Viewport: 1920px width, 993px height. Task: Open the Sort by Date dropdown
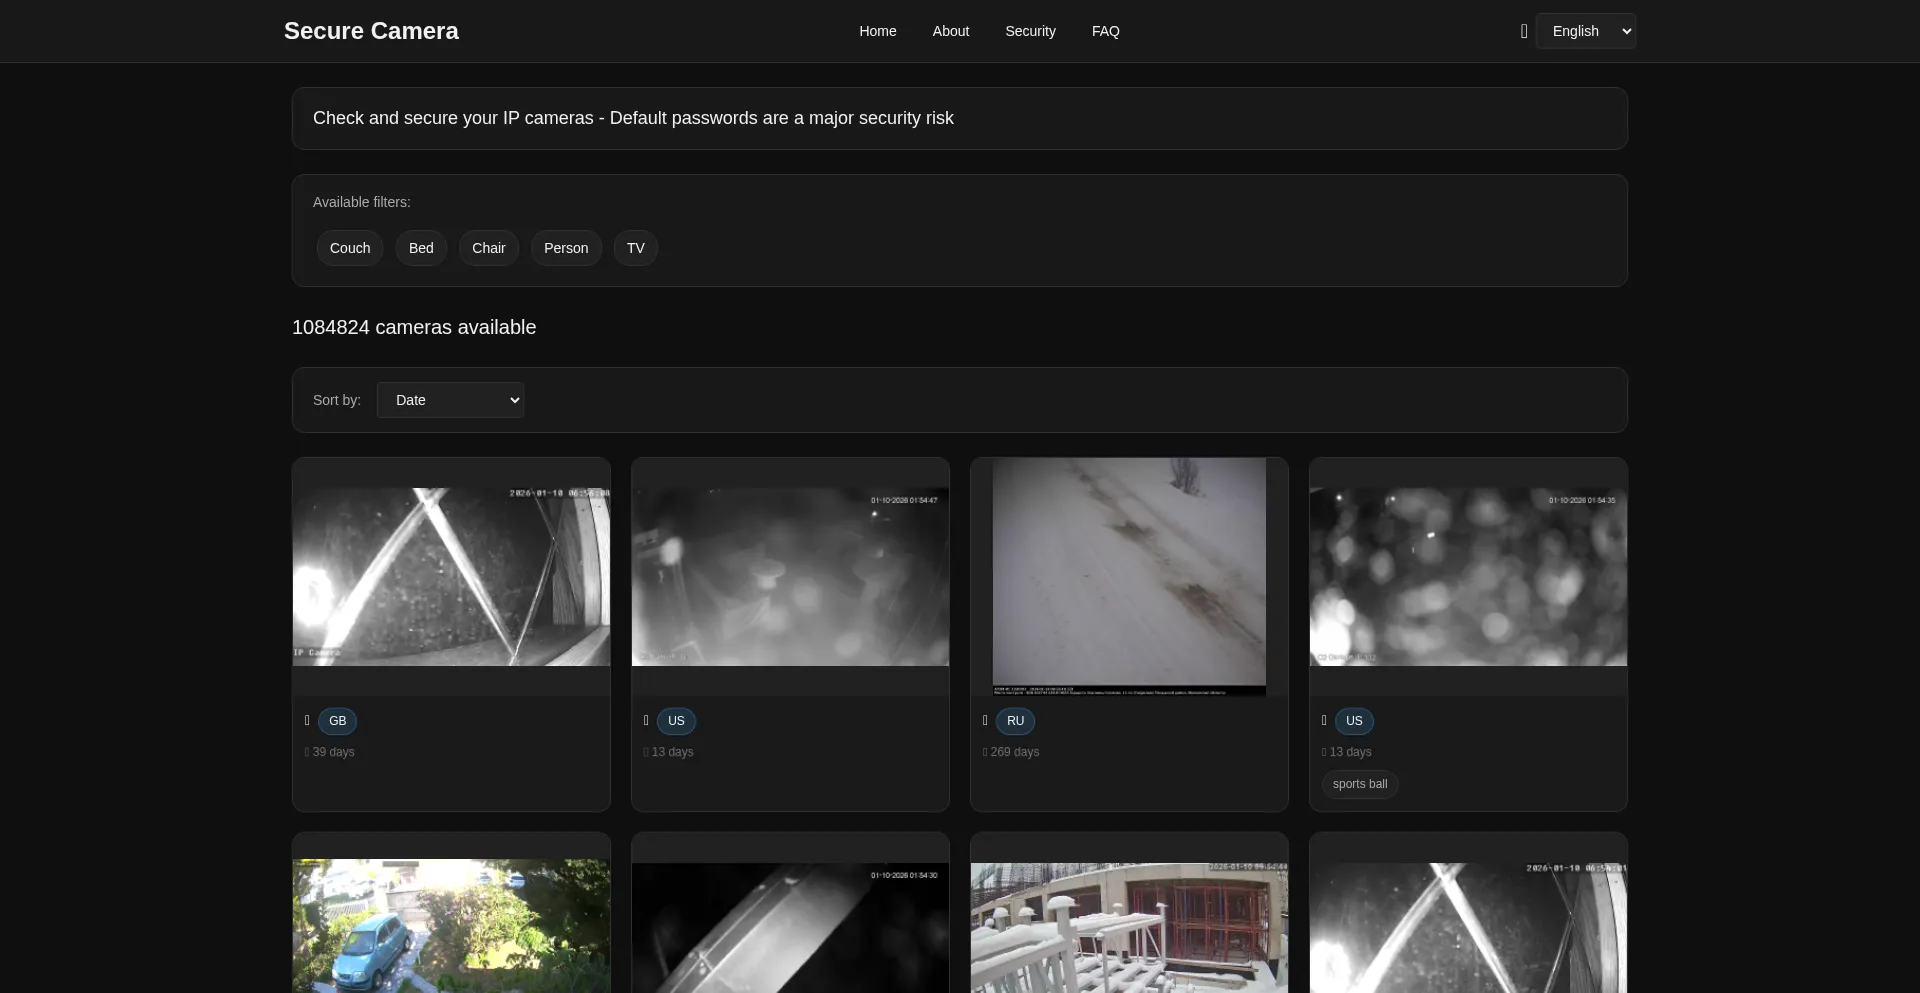pos(449,399)
